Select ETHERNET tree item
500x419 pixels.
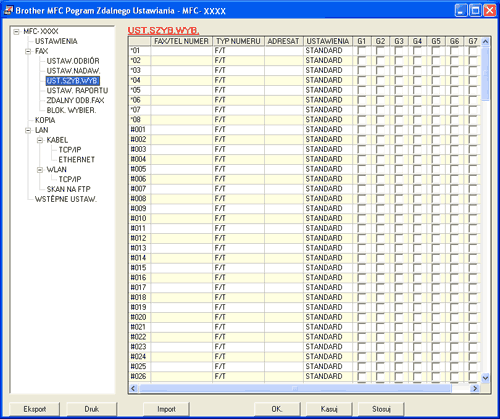(77, 160)
